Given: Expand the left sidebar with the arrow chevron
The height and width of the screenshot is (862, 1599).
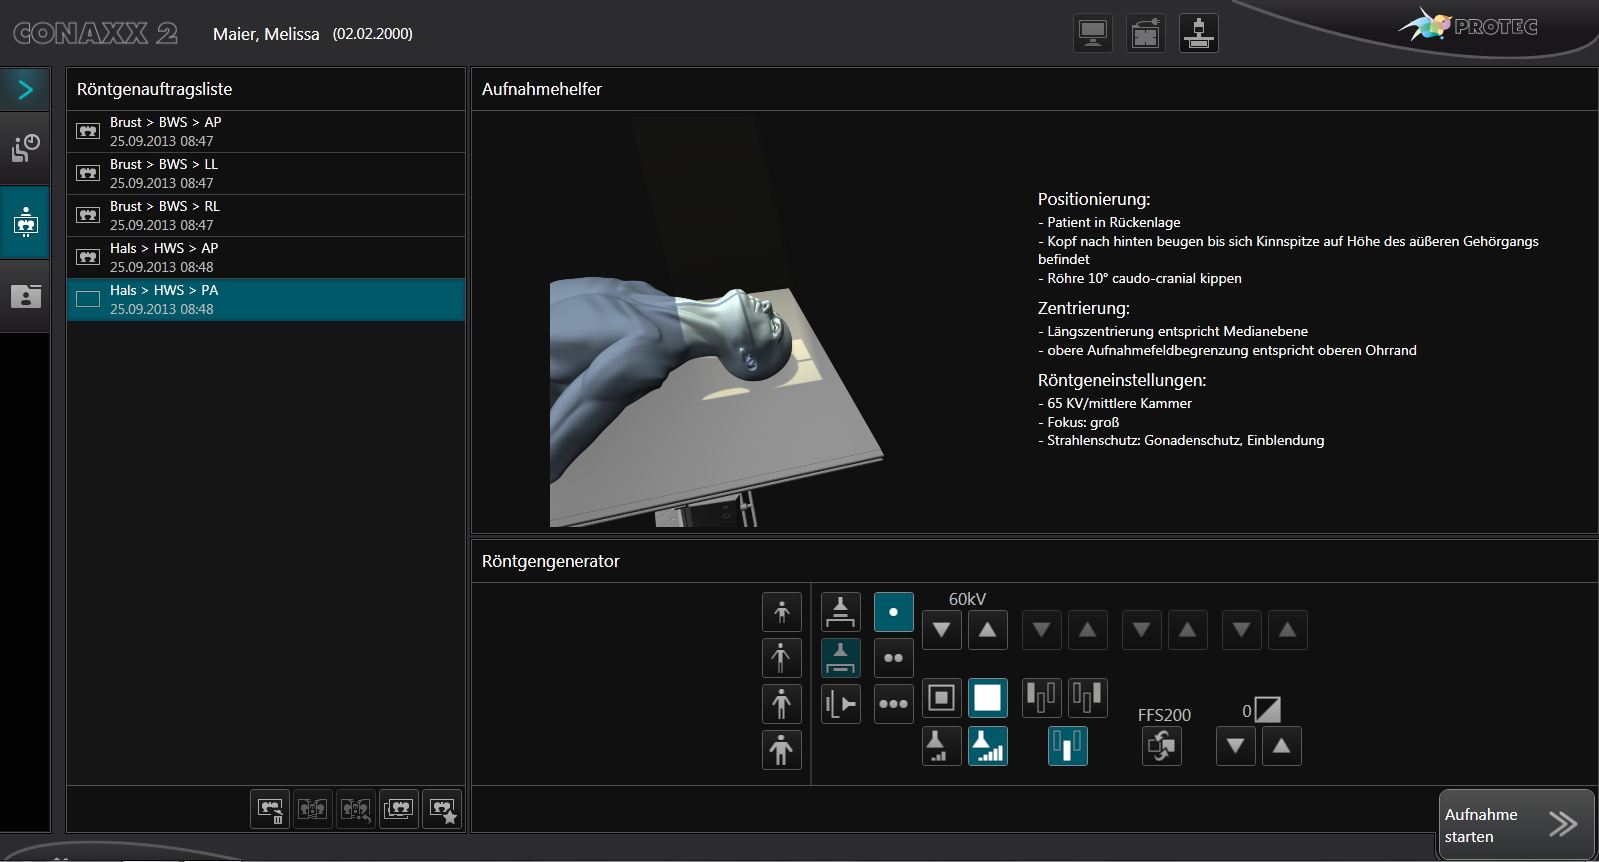Looking at the screenshot, I should [x=25, y=90].
